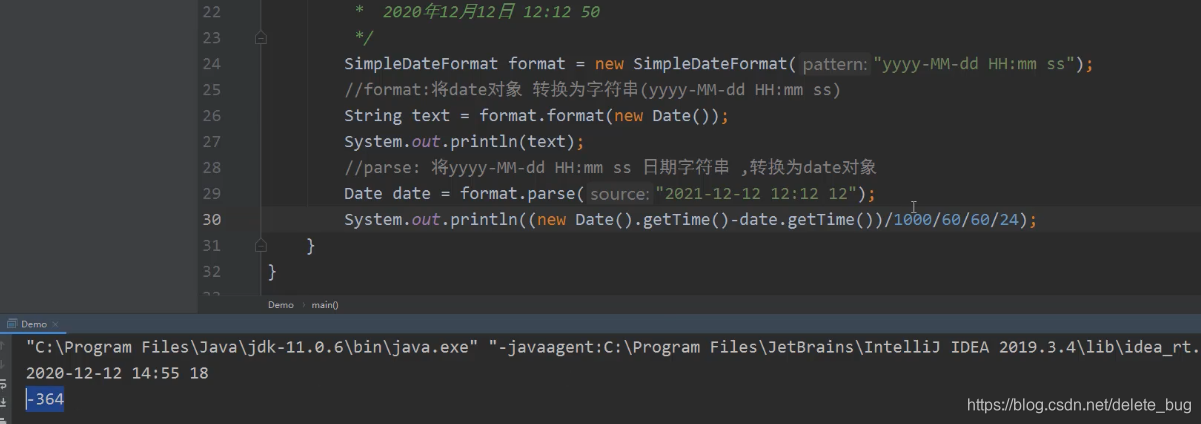Click line number 24 in the gutter

tap(211, 64)
